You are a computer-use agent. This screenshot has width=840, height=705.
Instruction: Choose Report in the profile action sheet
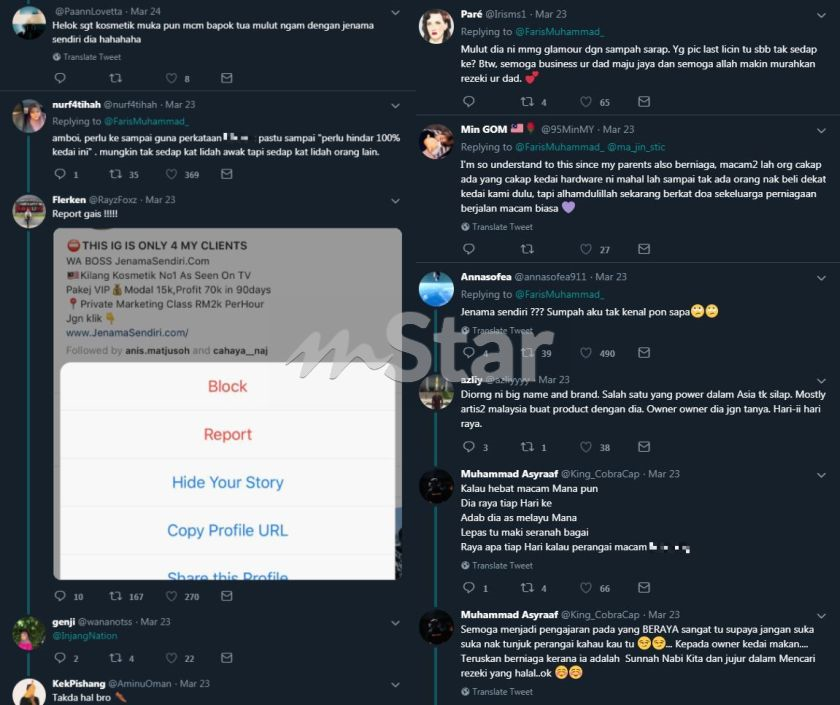pos(228,434)
